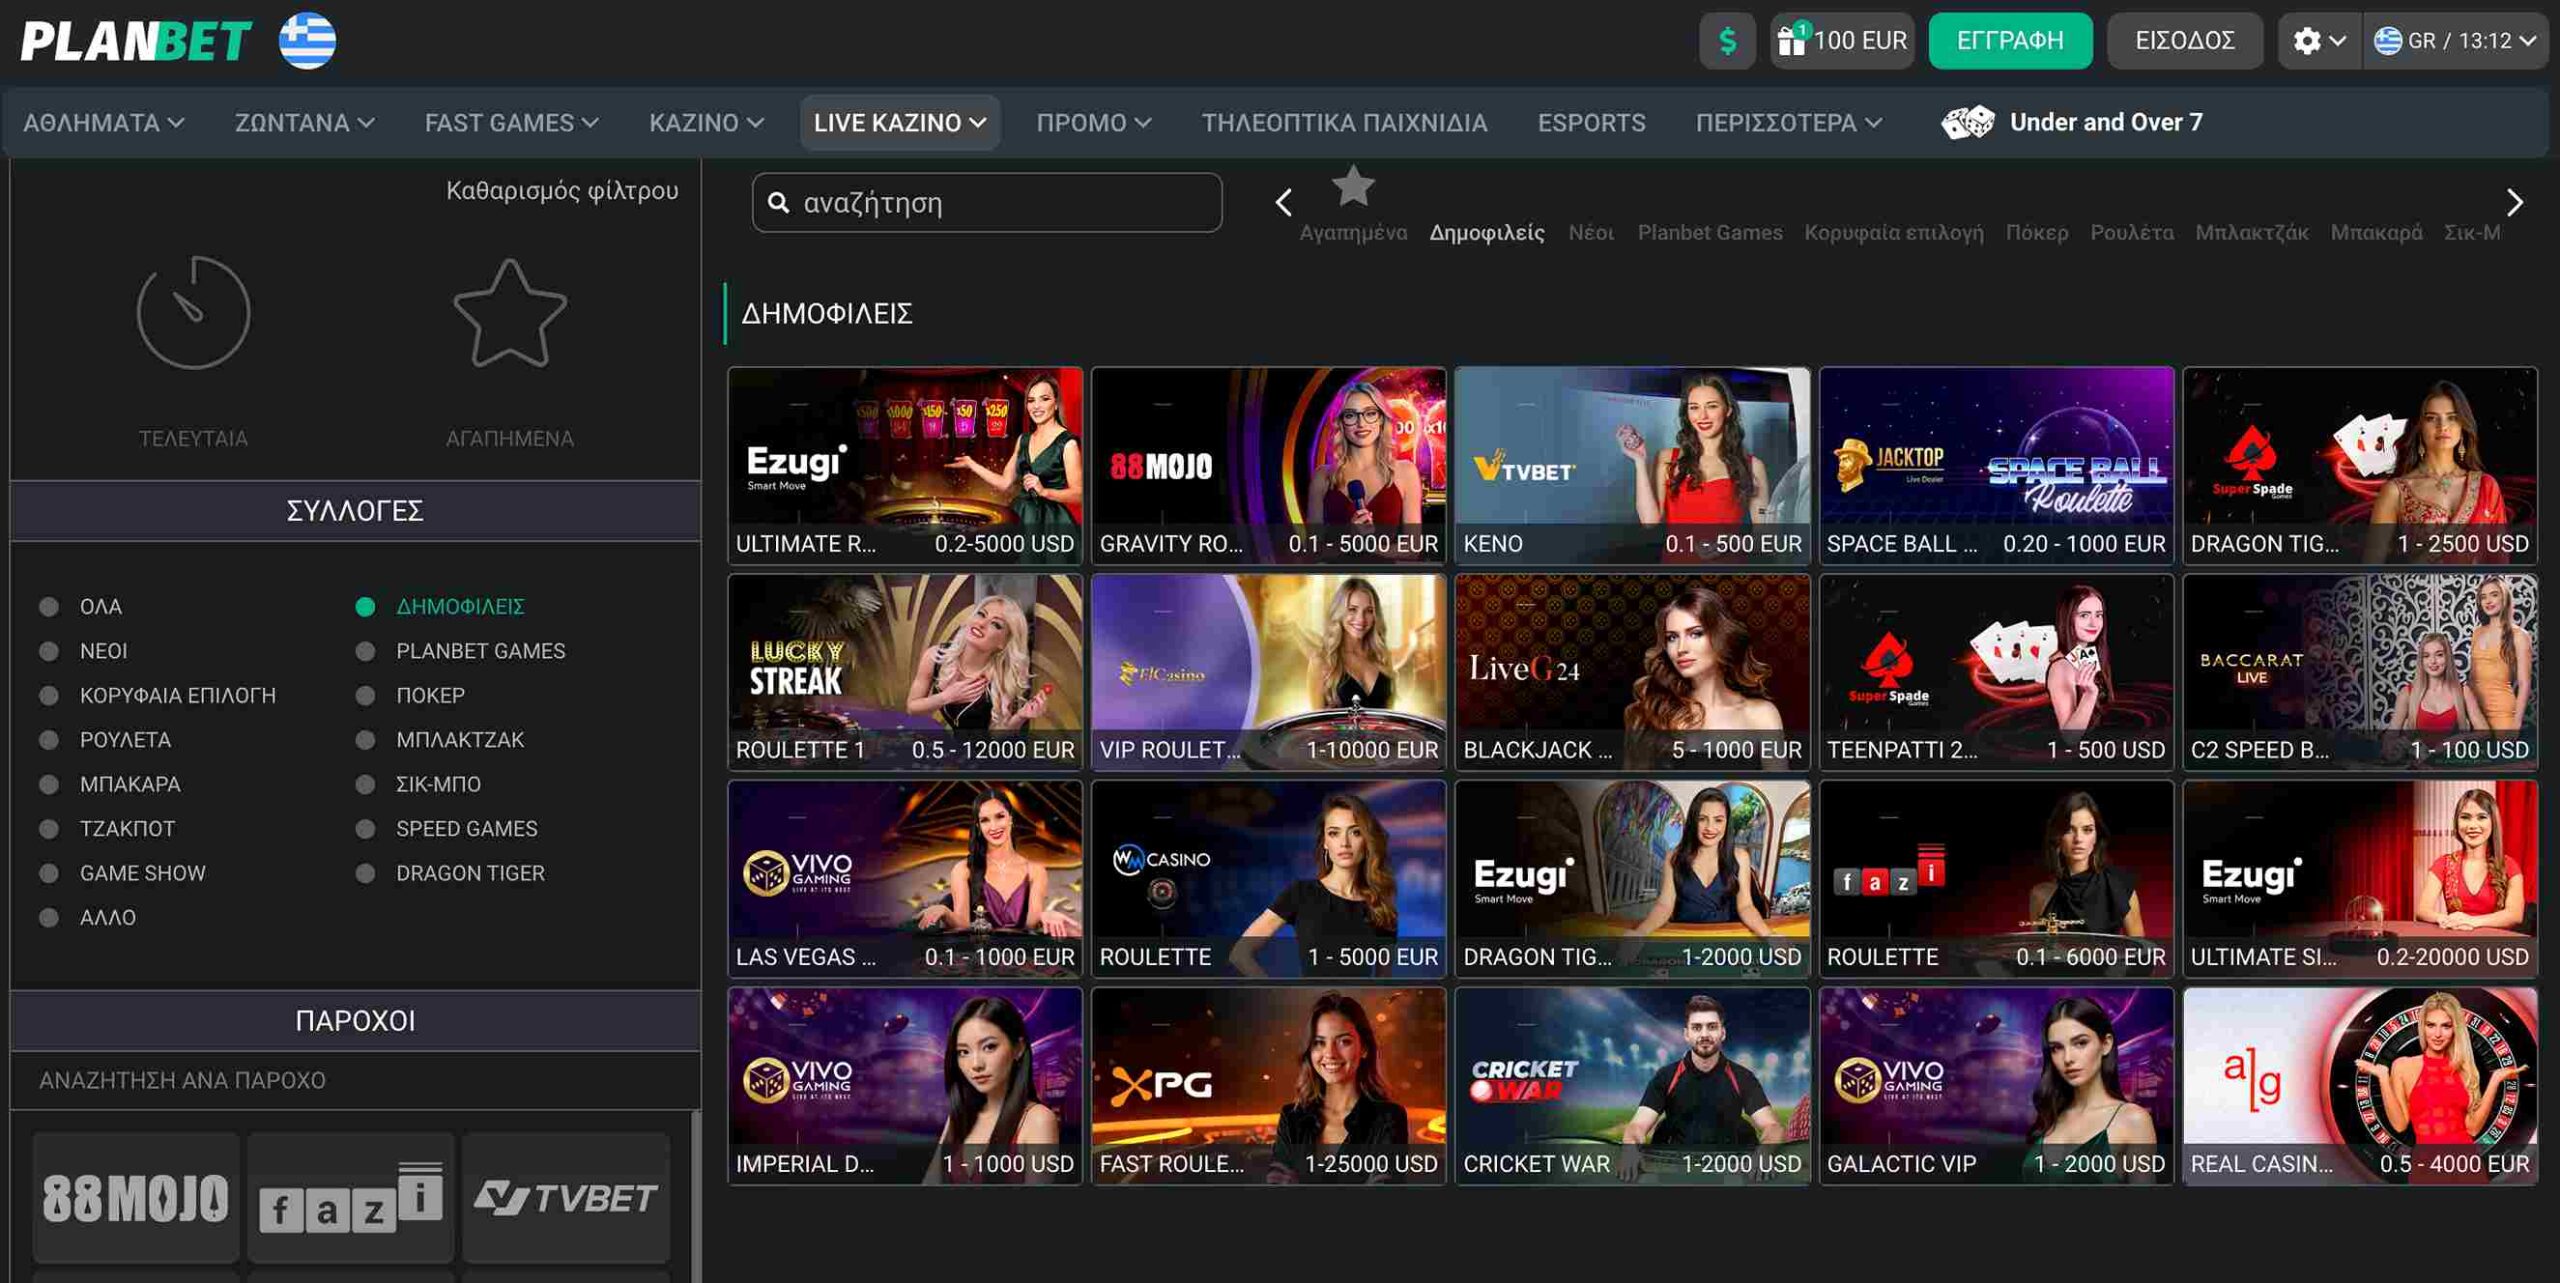
Task: Switch to the Πόκερ category tab
Action: pos(2036,232)
